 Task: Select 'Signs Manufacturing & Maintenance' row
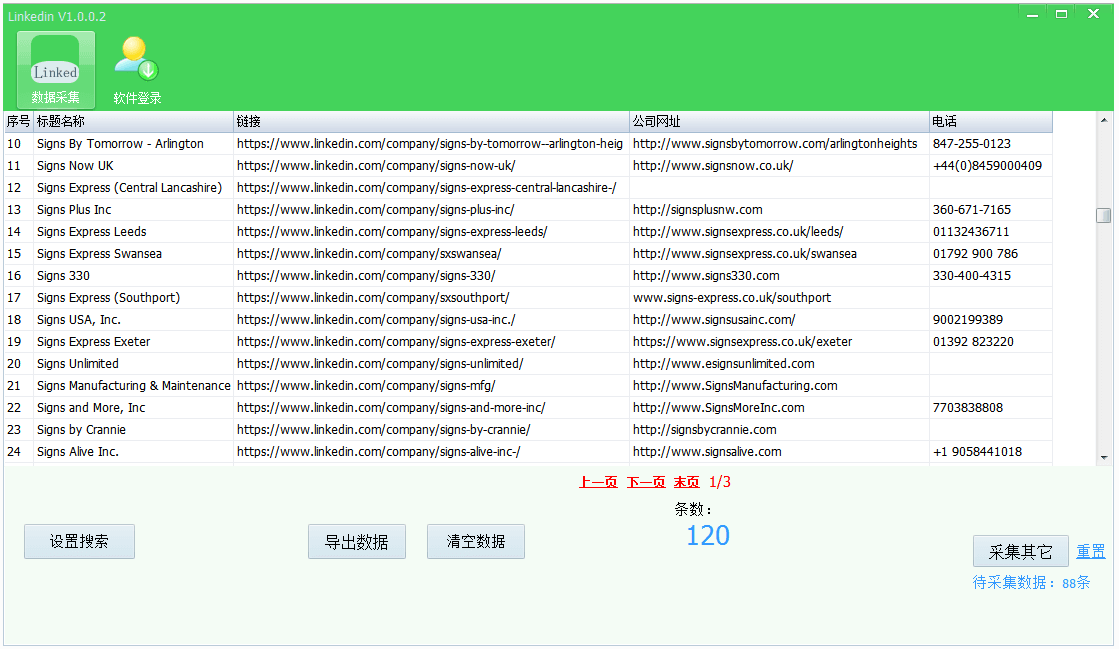tap(528, 386)
